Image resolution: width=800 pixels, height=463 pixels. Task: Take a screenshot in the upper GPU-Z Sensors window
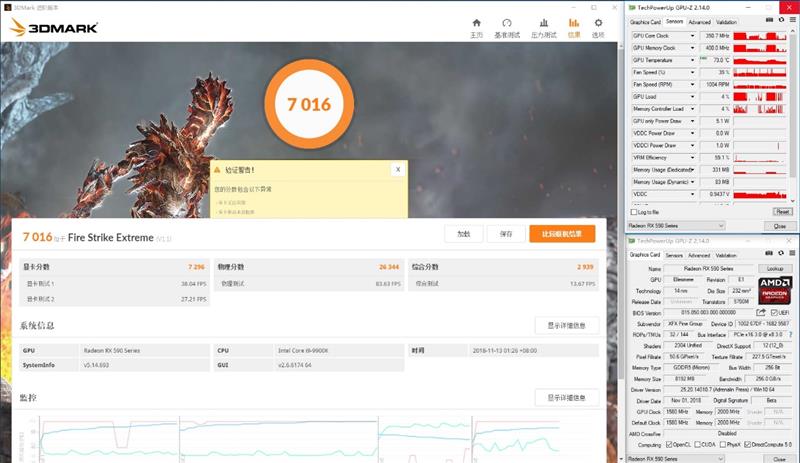(x=769, y=20)
